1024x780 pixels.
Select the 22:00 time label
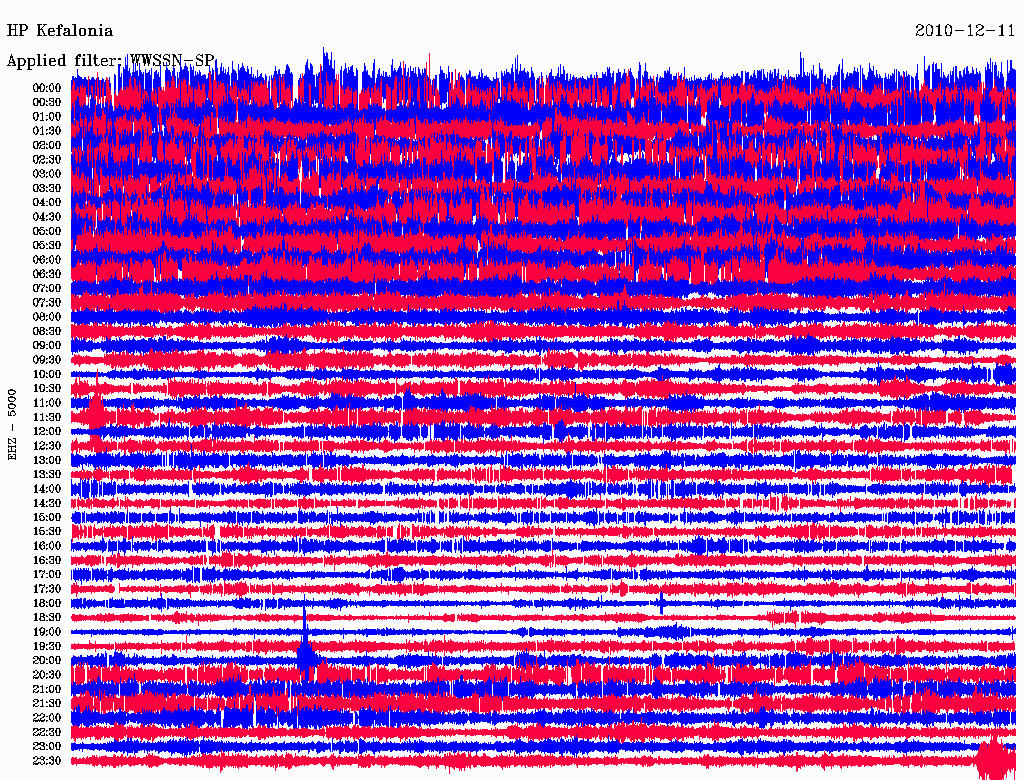point(47,718)
